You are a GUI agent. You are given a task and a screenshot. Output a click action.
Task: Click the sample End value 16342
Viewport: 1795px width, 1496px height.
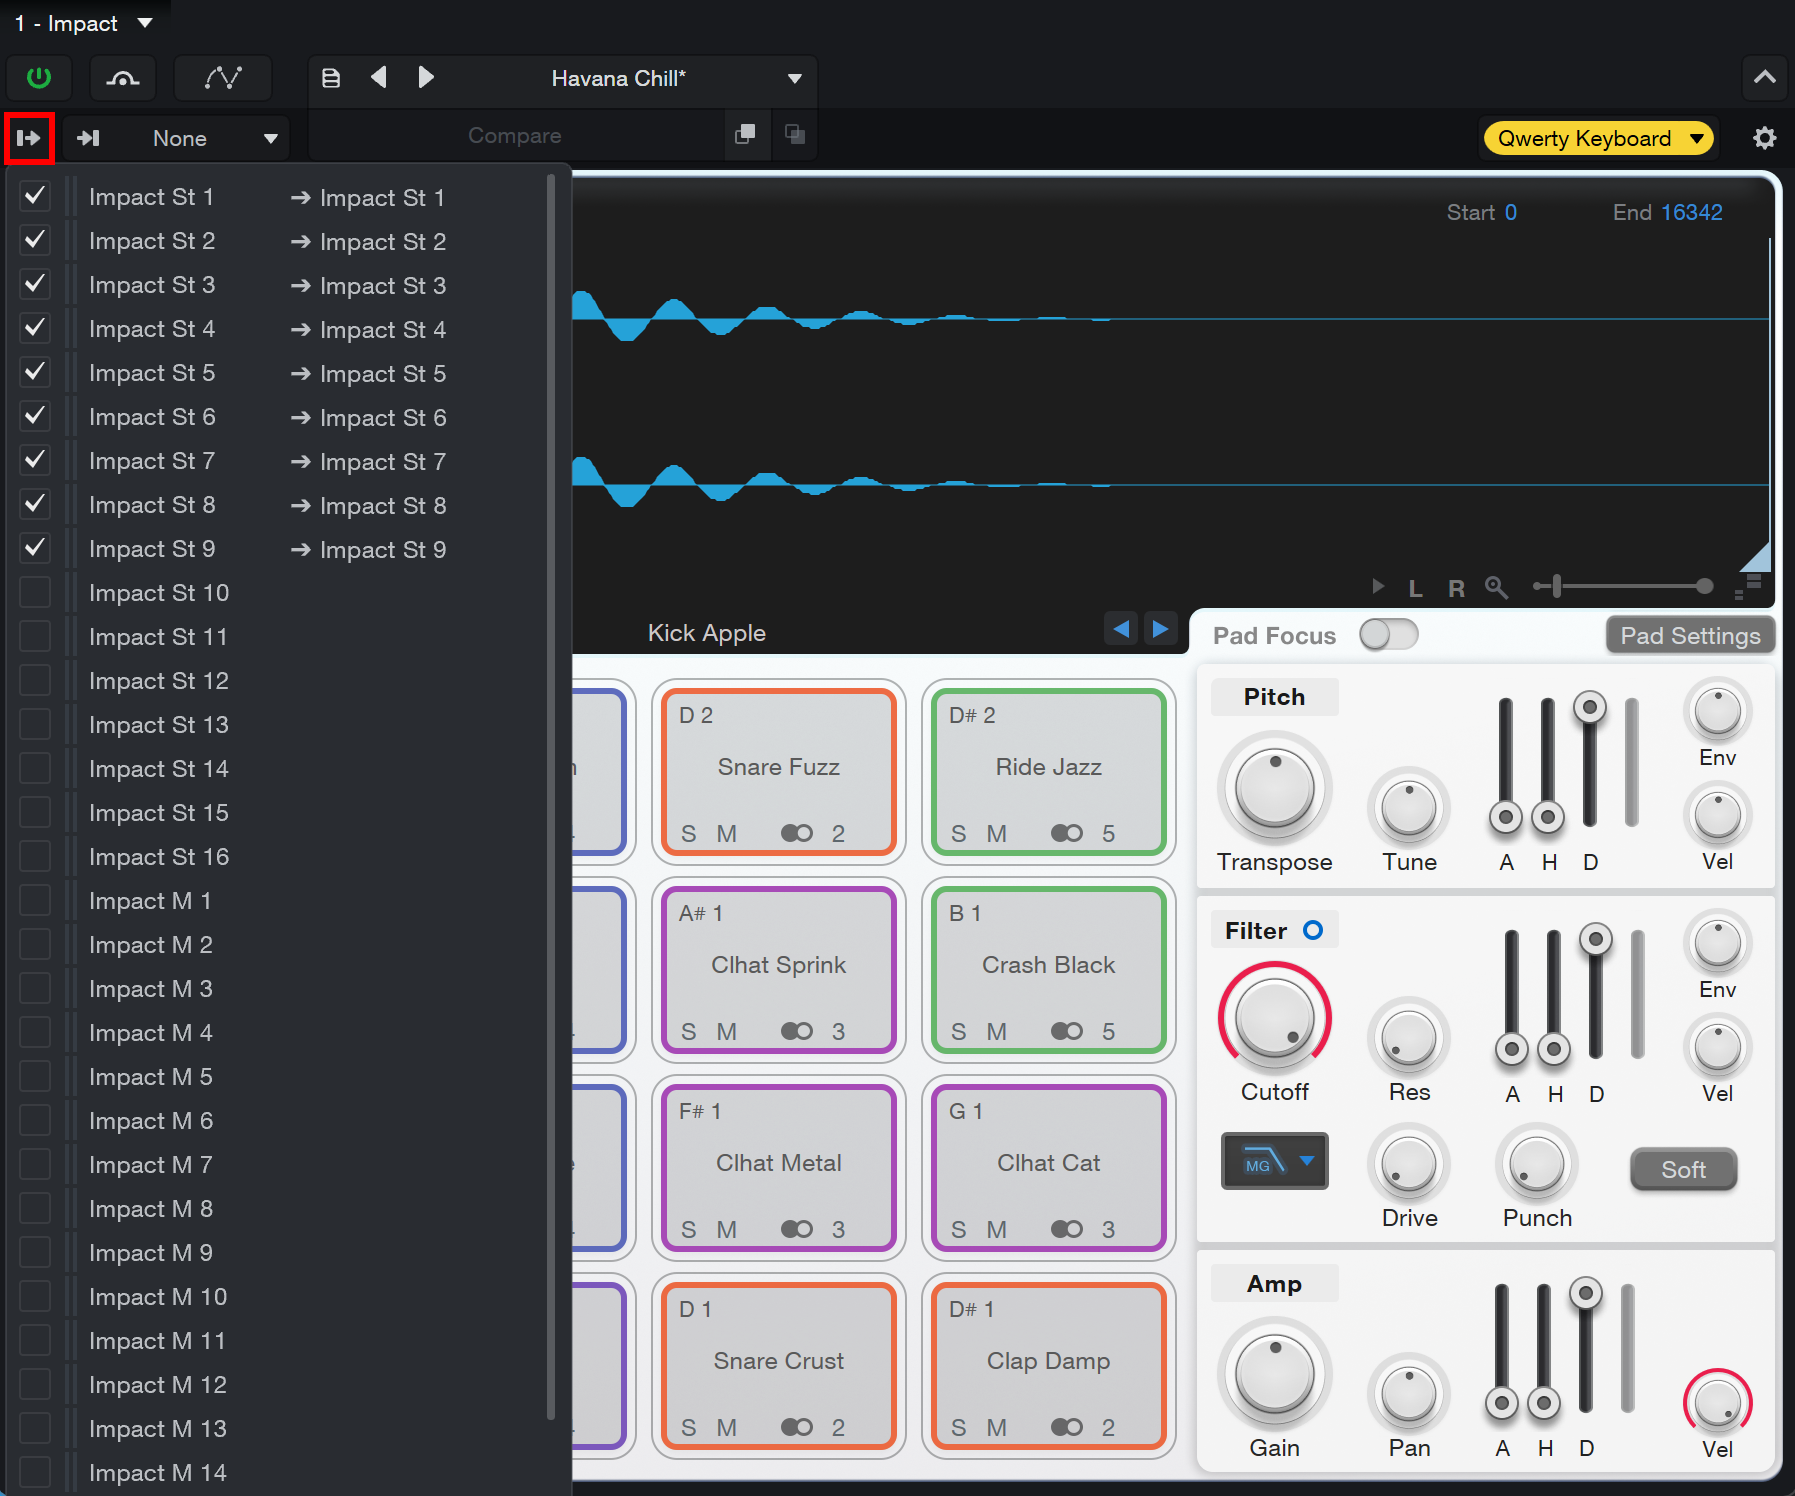click(x=1692, y=212)
